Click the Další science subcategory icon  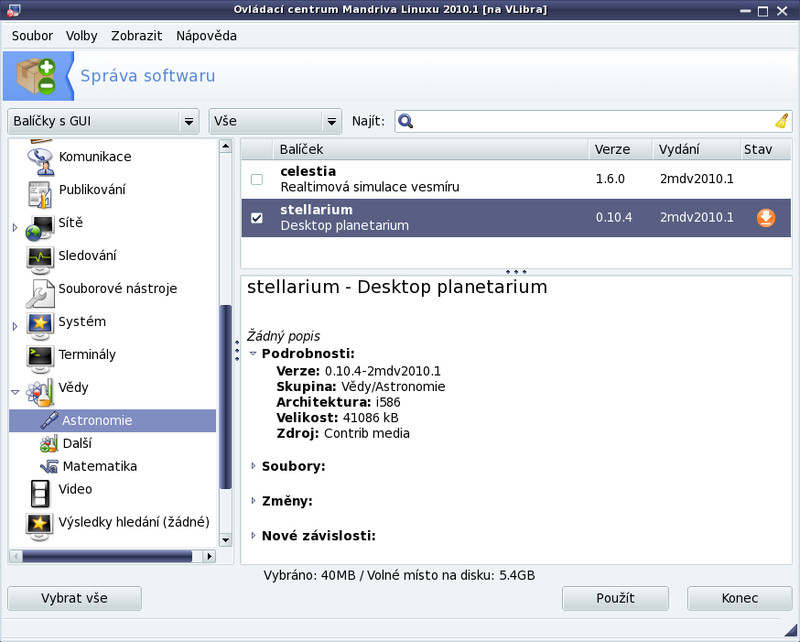tap(49, 443)
